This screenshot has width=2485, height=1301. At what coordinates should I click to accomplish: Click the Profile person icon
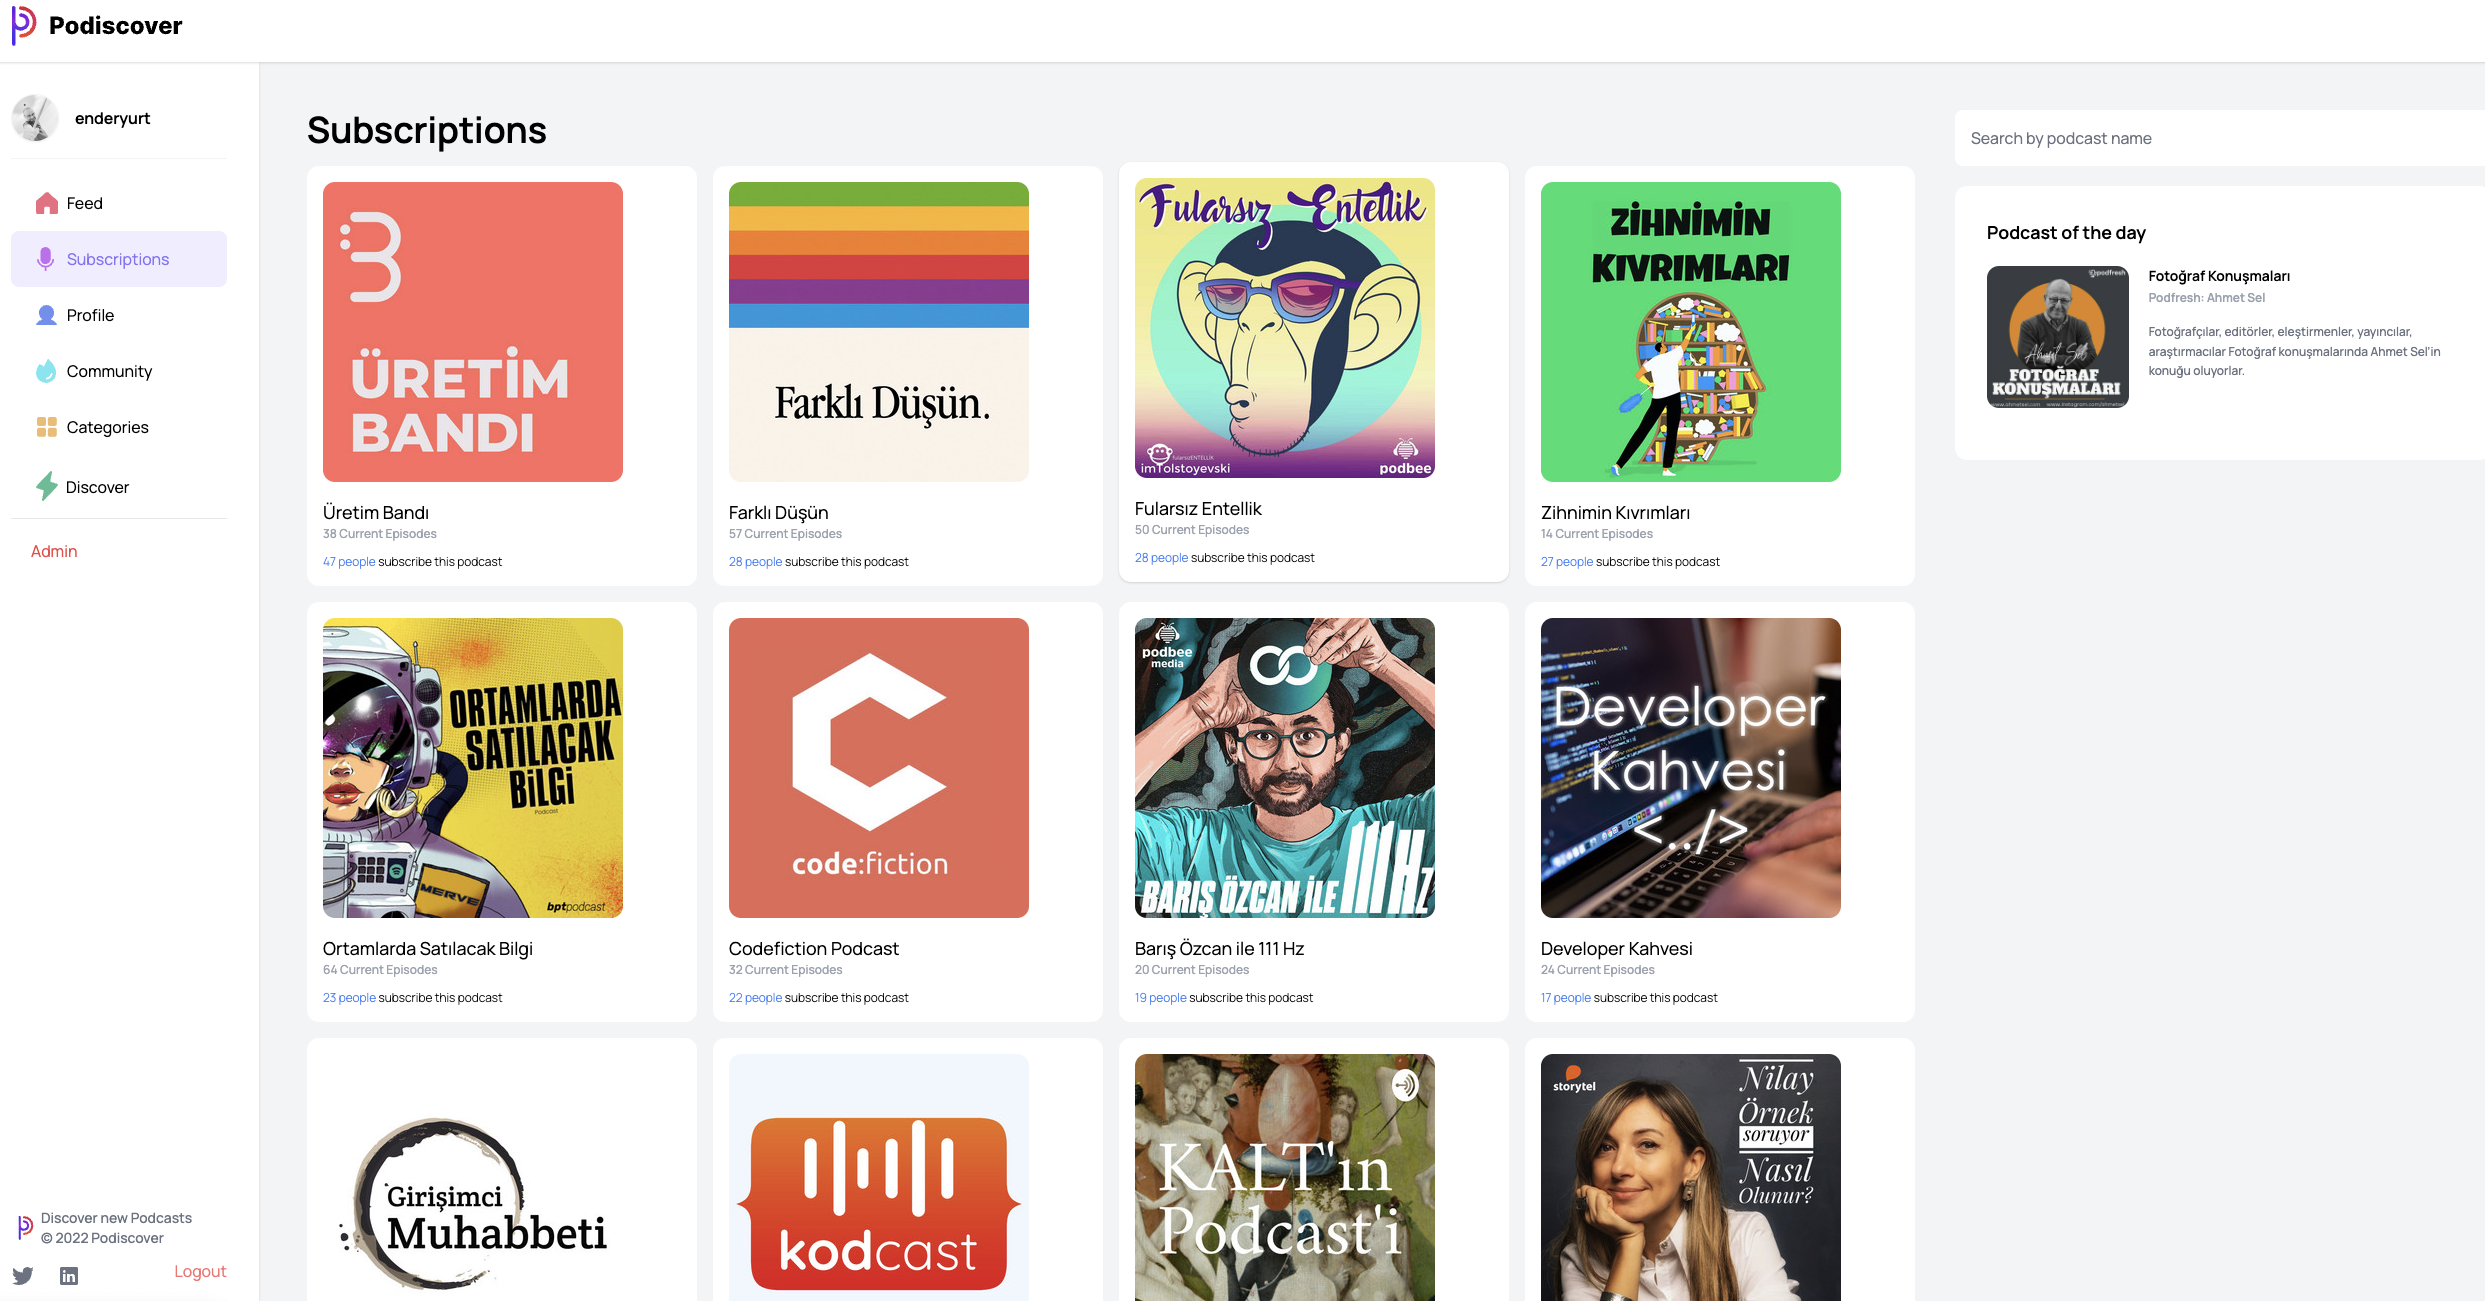[46, 315]
